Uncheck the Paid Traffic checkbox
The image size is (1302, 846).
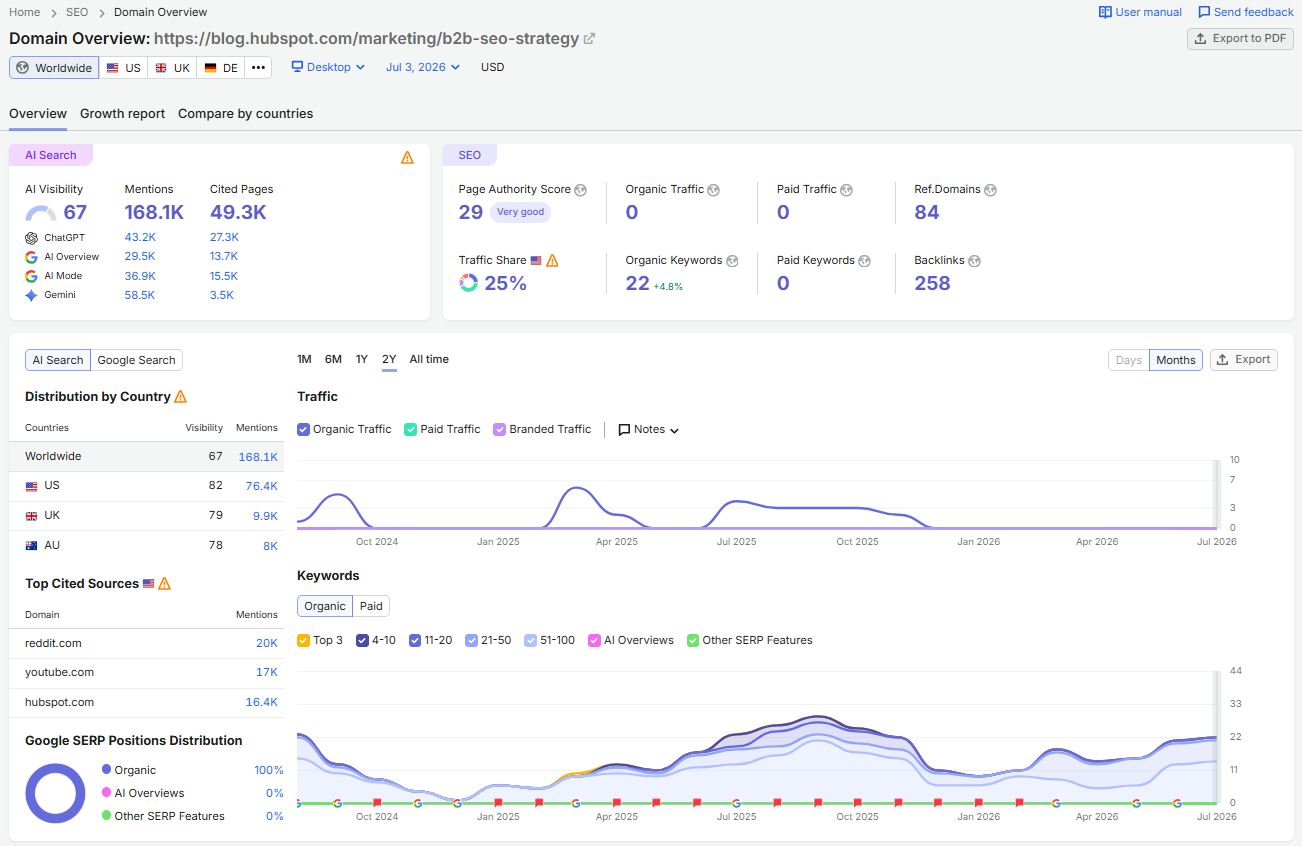click(410, 429)
